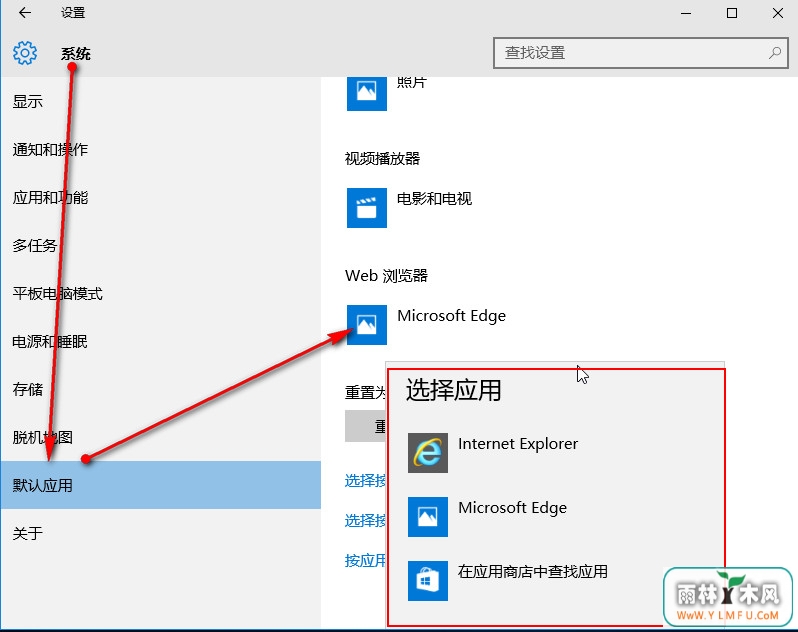Click second 选择 link below reset
Viewport: 798px width, 632px height.
pyautogui.click(x=365, y=520)
